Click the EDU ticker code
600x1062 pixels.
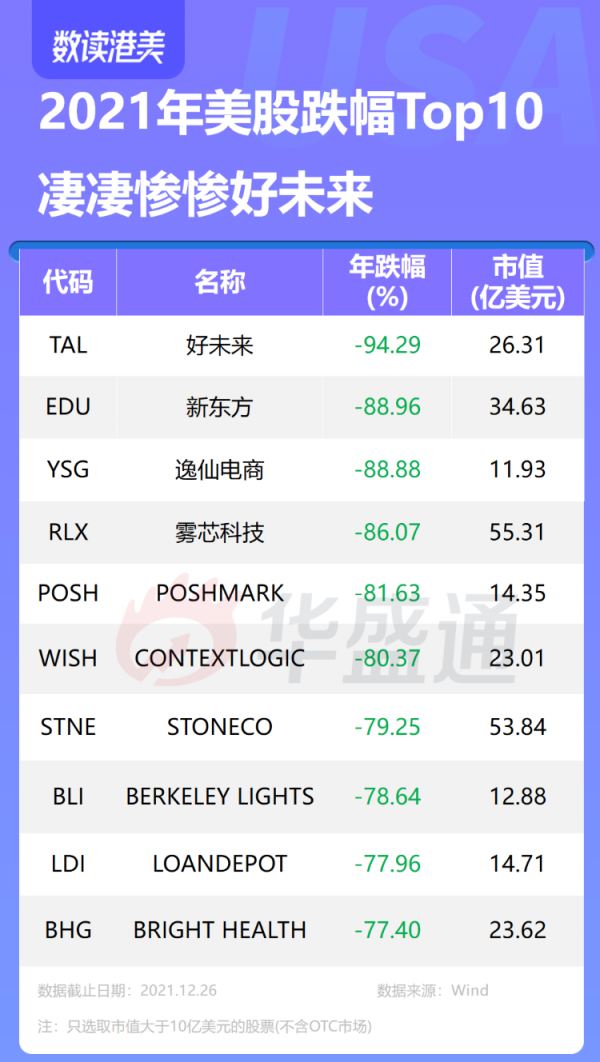[x=68, y=407]
